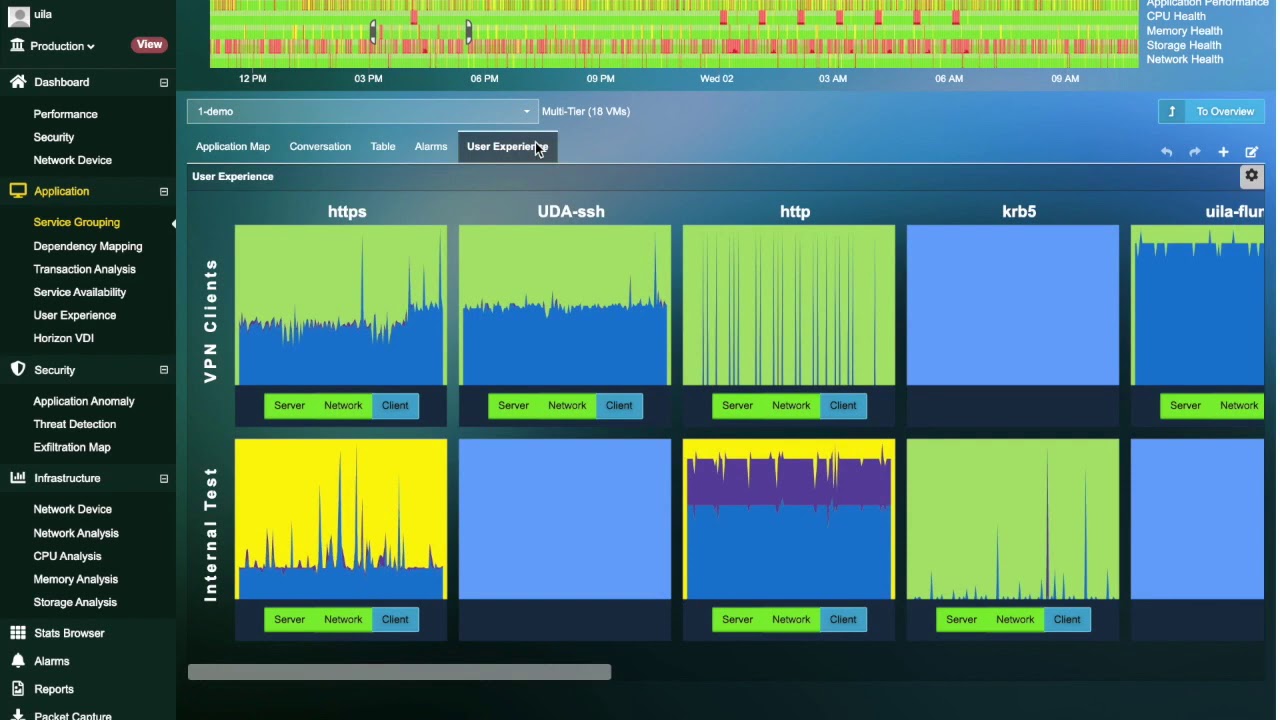Open Network Device under Dashboard

click(72, 160)
